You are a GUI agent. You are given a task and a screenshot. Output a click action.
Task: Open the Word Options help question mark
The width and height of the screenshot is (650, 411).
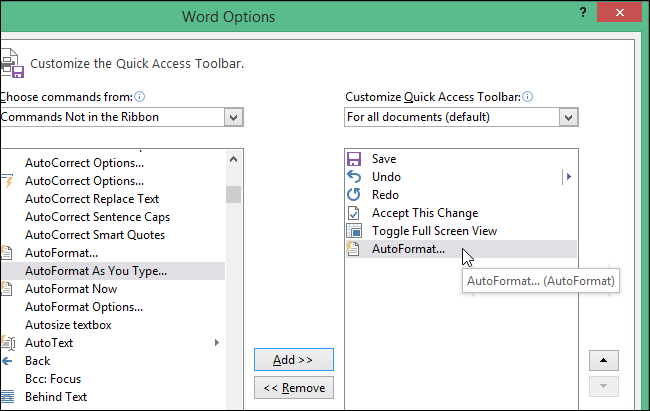pos(583,12)
